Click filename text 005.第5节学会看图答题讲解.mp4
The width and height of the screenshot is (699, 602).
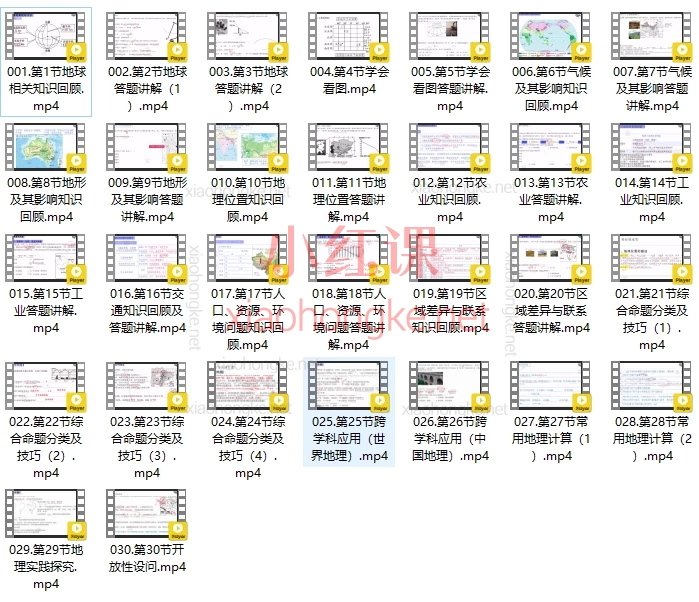tap(449, 88)
